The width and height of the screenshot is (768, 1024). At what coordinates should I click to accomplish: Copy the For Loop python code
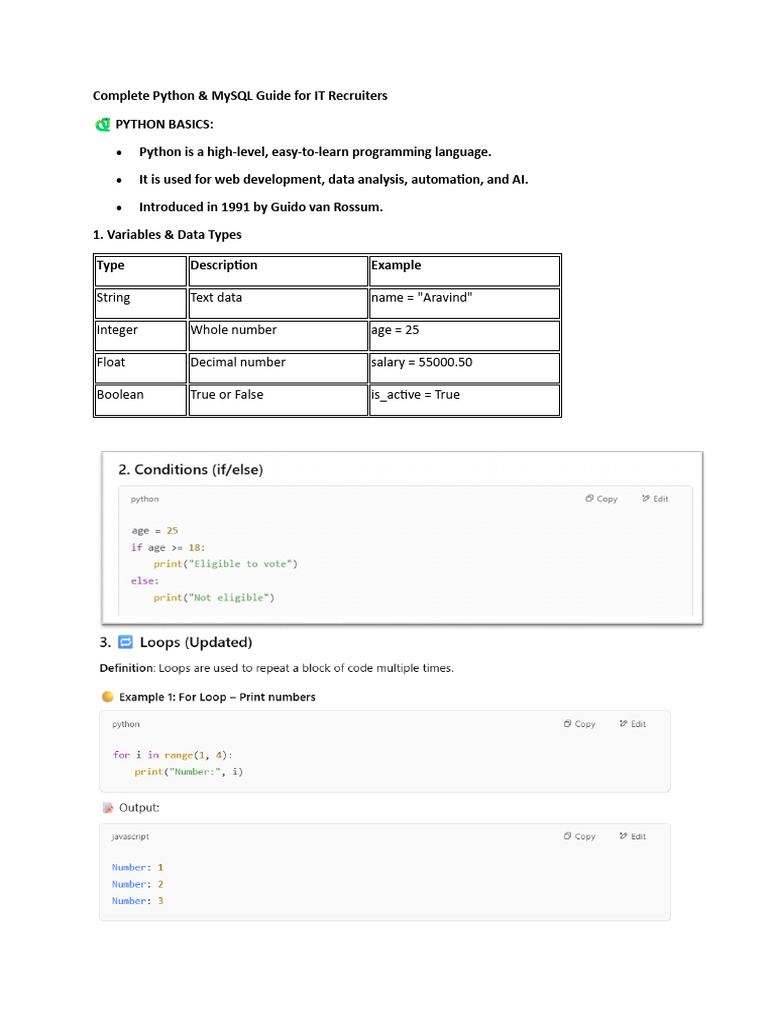580,724
